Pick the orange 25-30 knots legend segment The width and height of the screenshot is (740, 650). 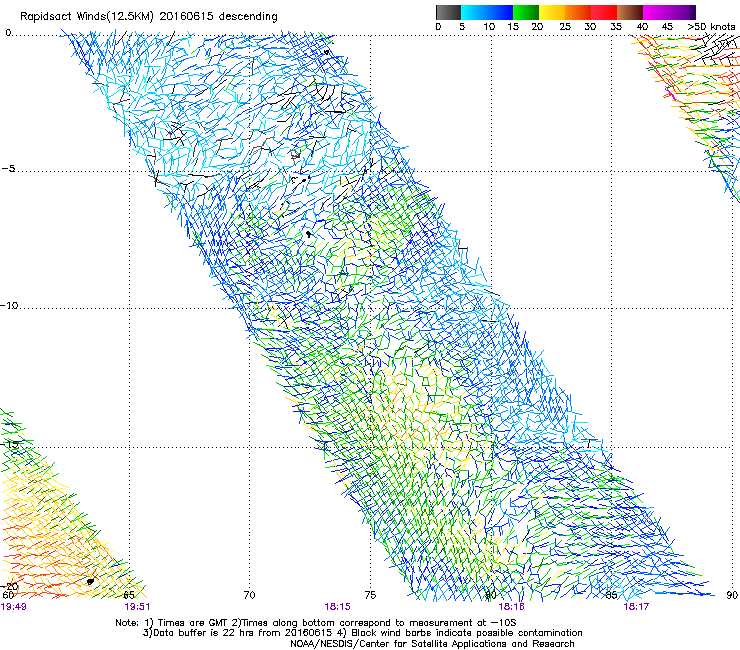pos(578,12)
